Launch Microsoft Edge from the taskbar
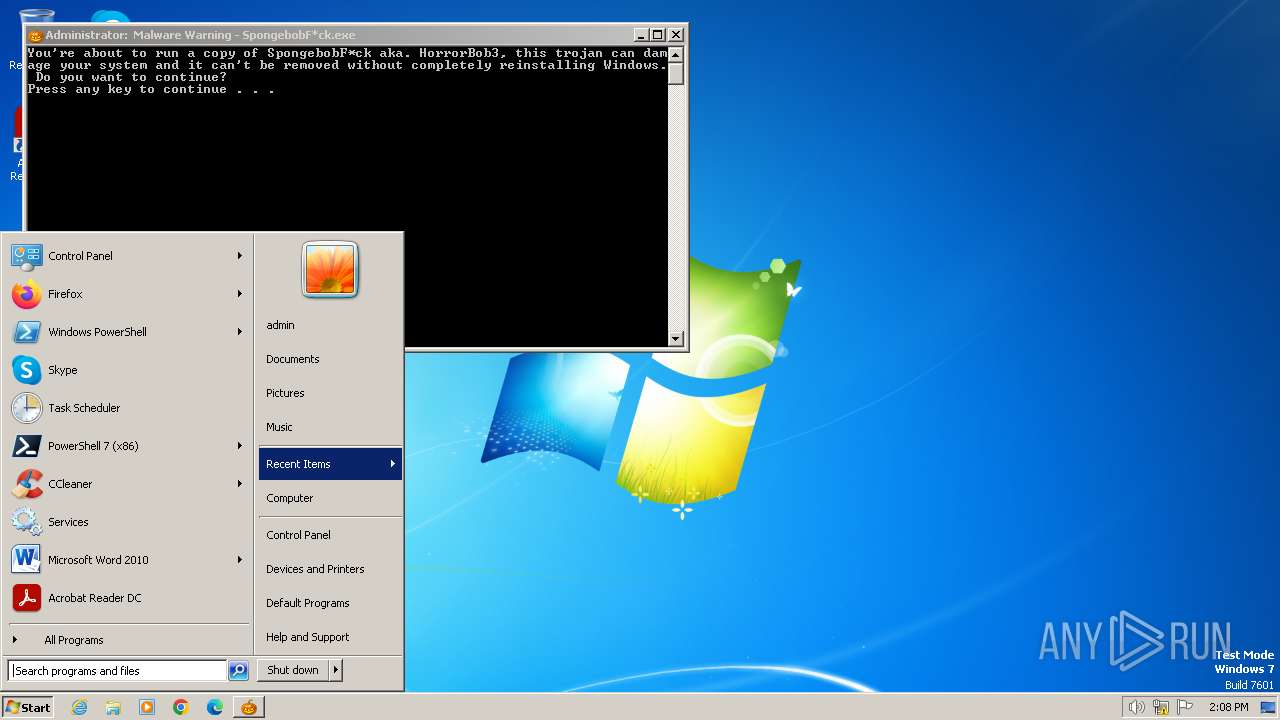 pos(215,707)
